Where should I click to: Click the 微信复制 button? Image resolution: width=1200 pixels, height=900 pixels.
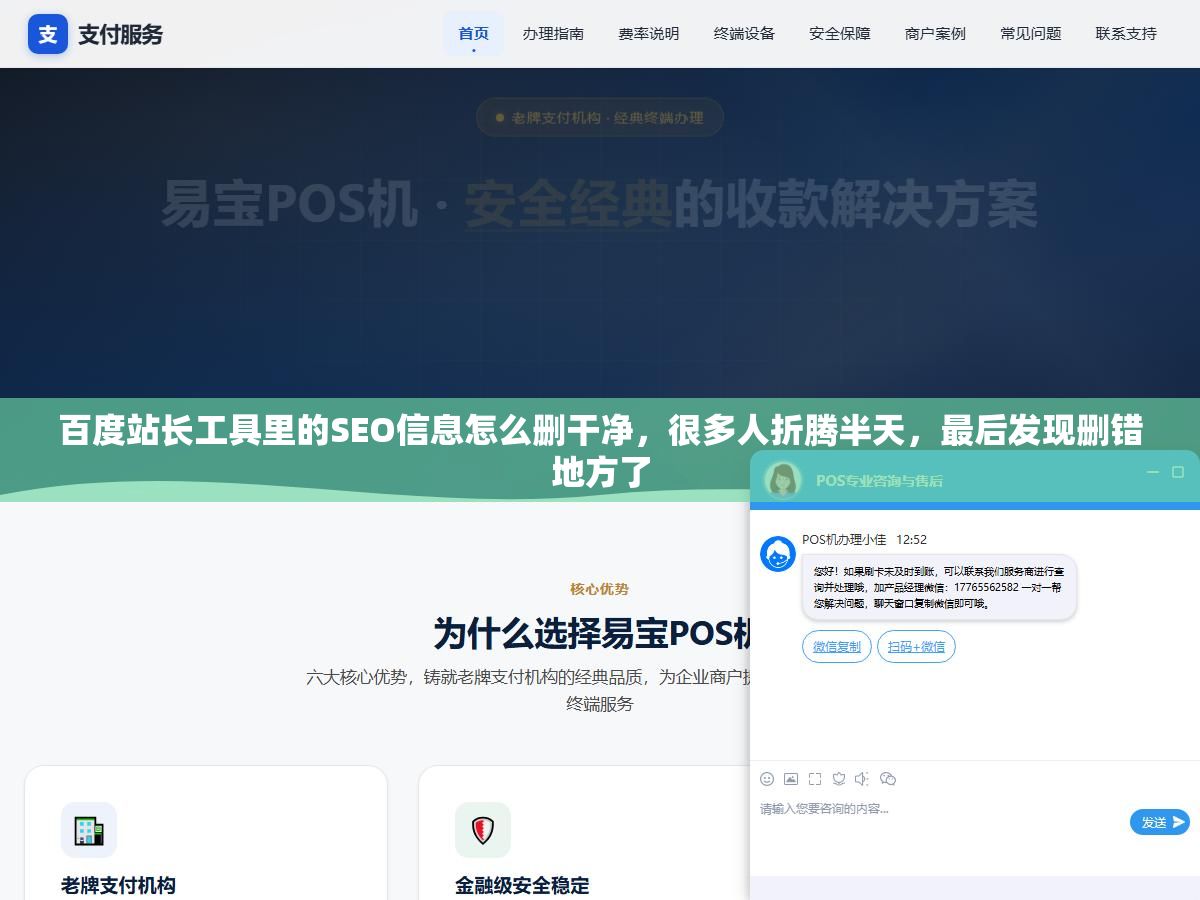[837, 647]
